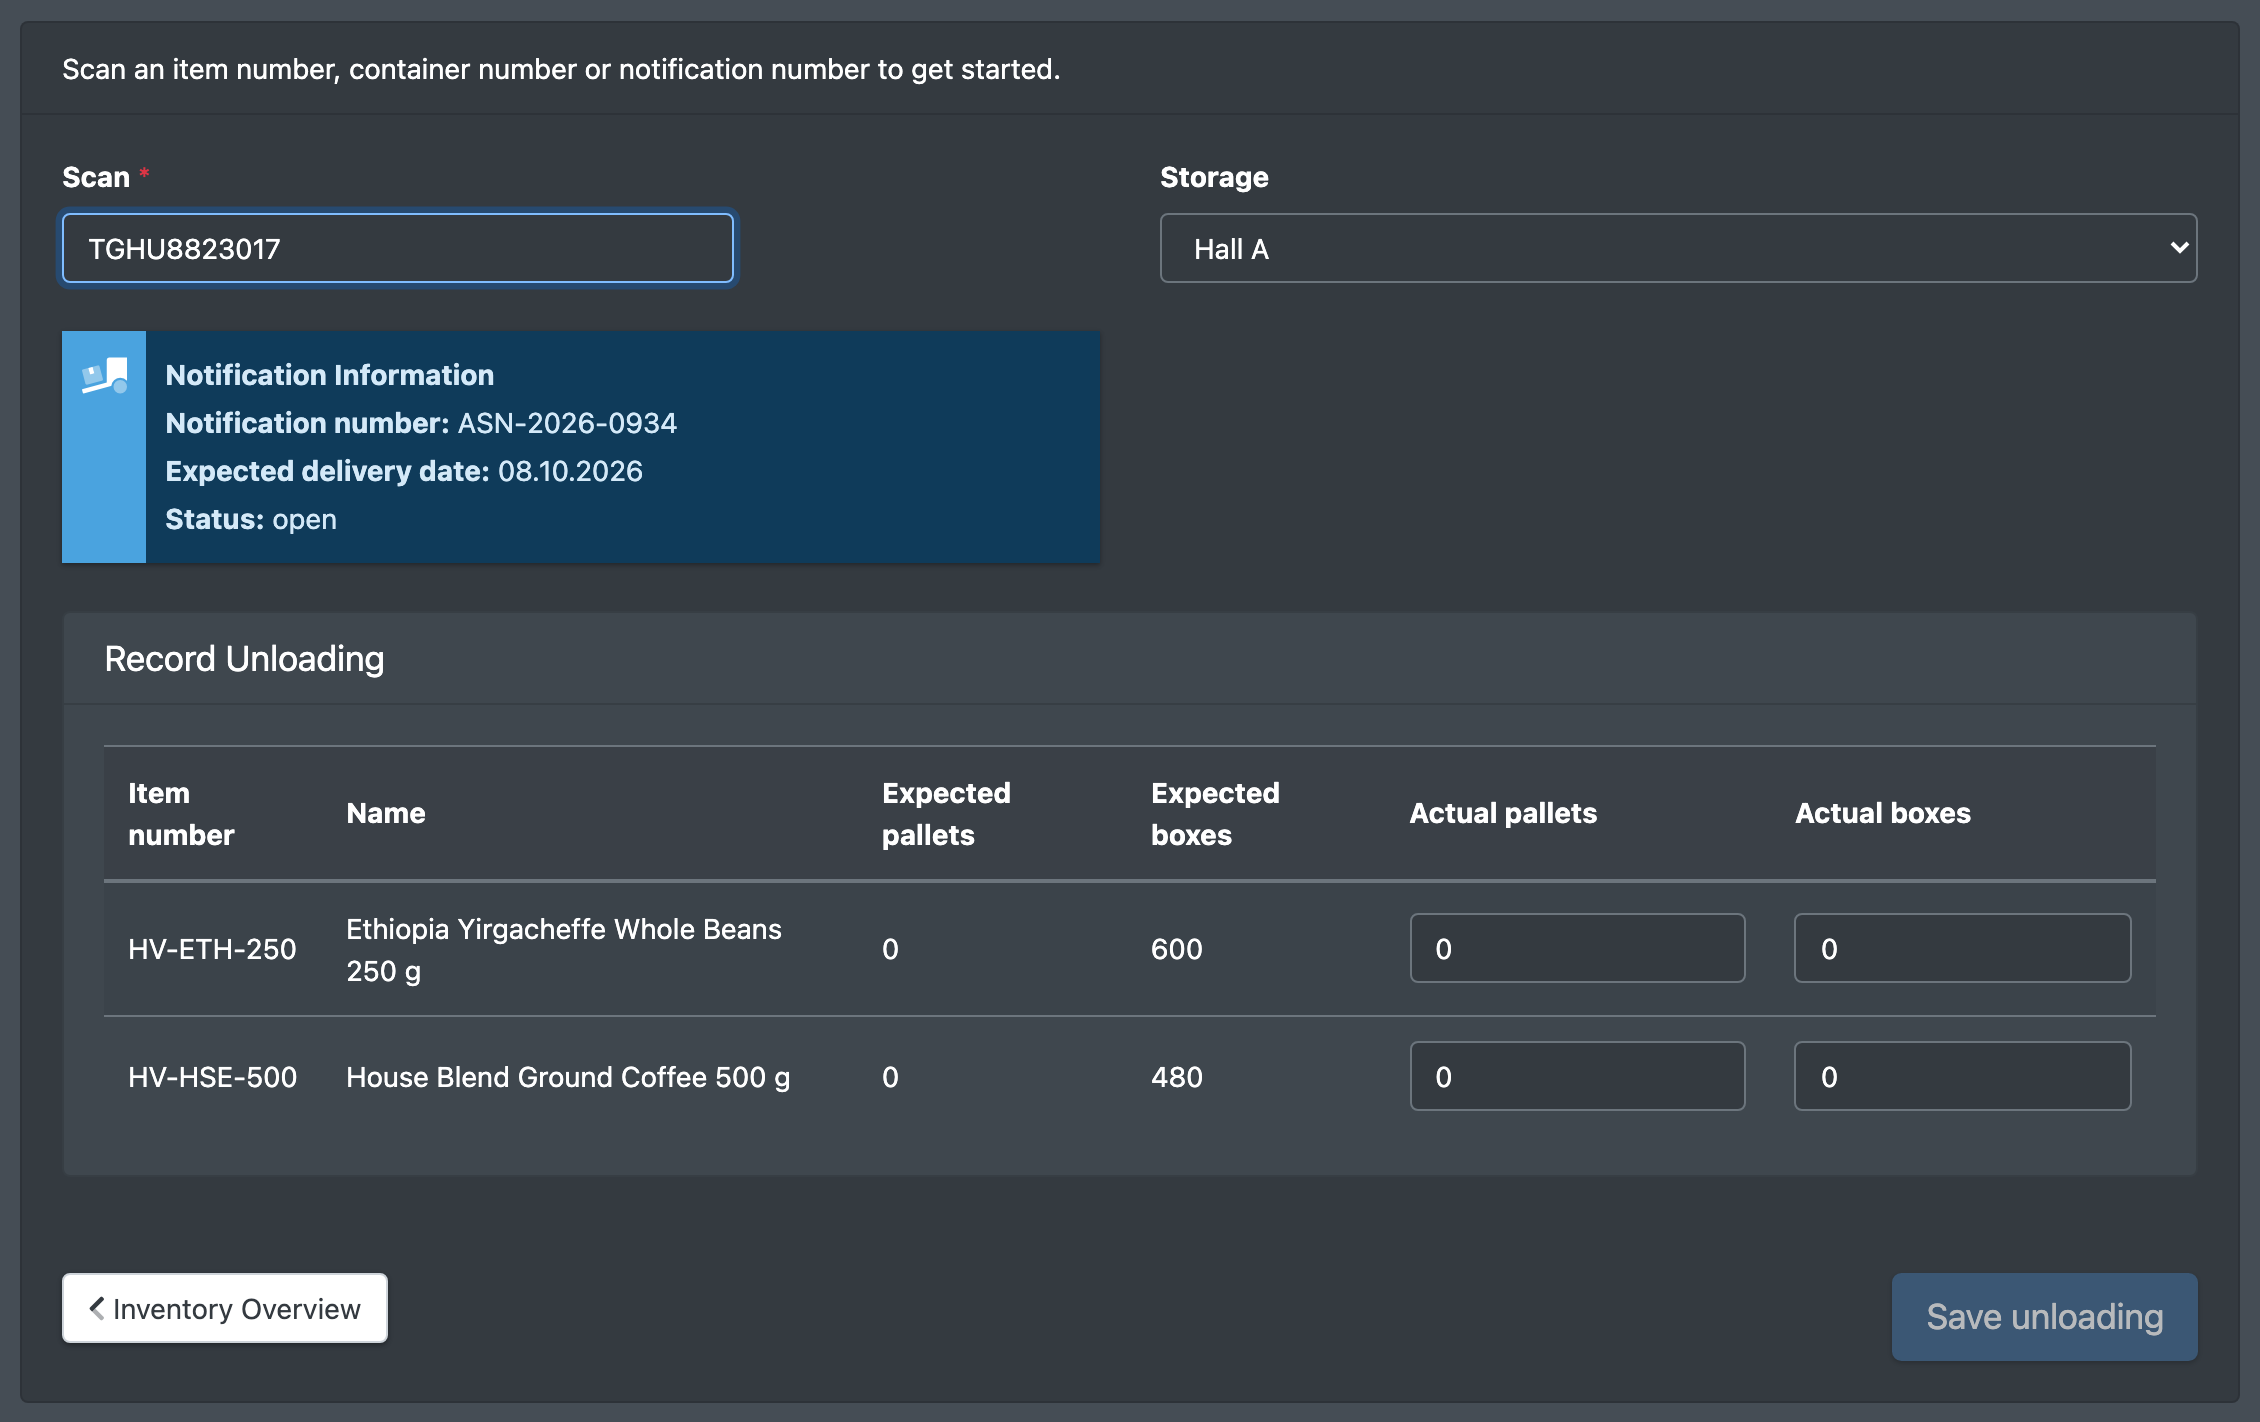Click the Status: open line
Viewport: 2260px width, 1422px height.
(251, 519)
